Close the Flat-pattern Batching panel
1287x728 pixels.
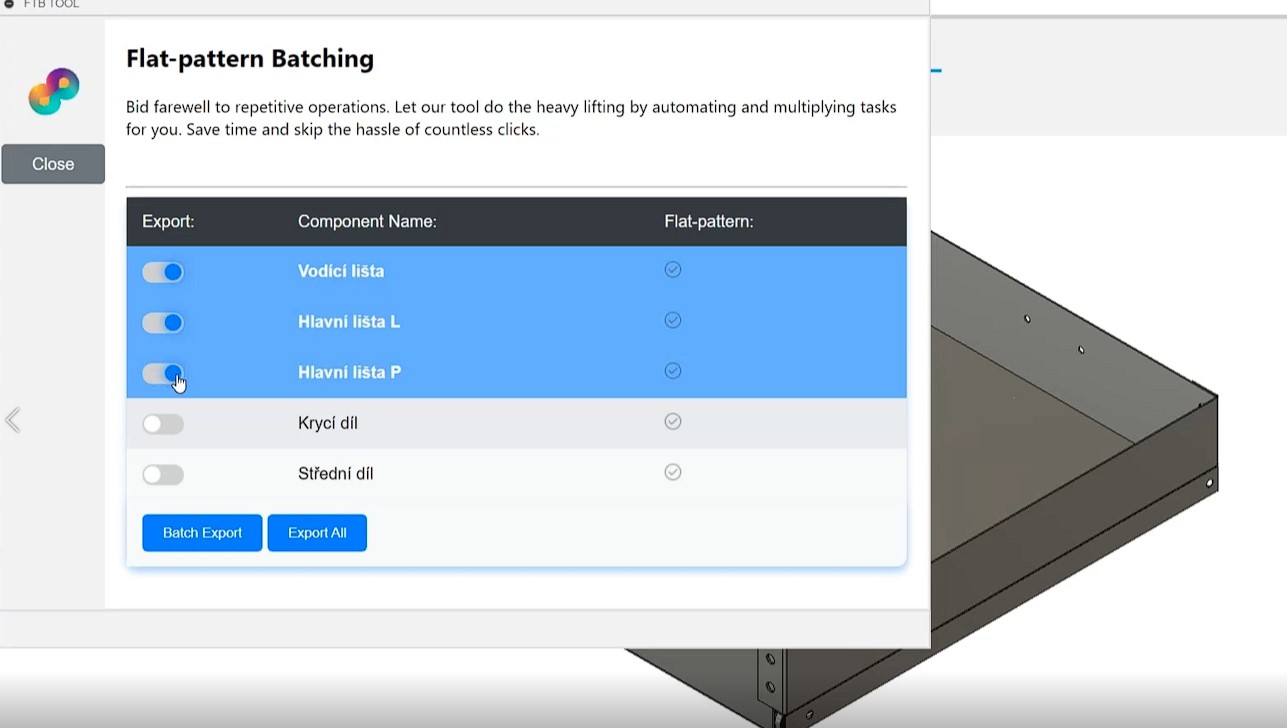53,164
